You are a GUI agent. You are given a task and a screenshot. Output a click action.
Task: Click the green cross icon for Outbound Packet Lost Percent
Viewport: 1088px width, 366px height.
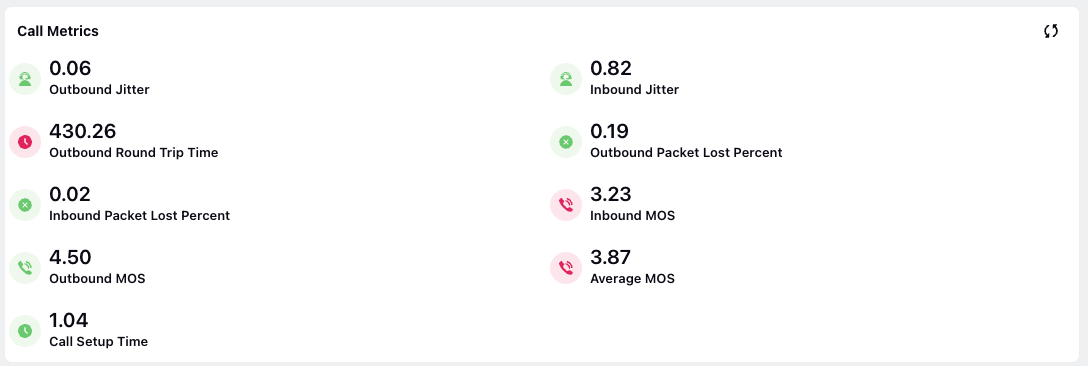click(566, 142)
